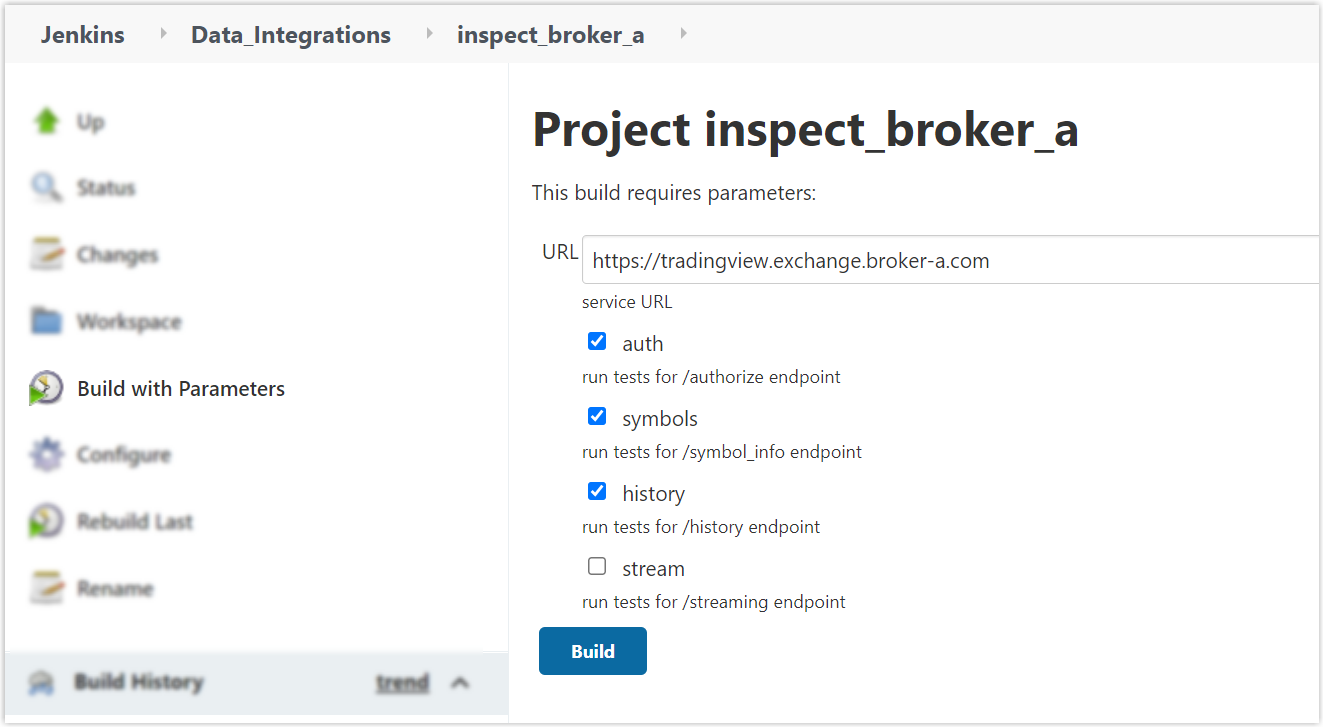Image resolution: width=1324 pixels, height=728 pixels.
Task: Click the Workspace folder icon
Action: 46,321
